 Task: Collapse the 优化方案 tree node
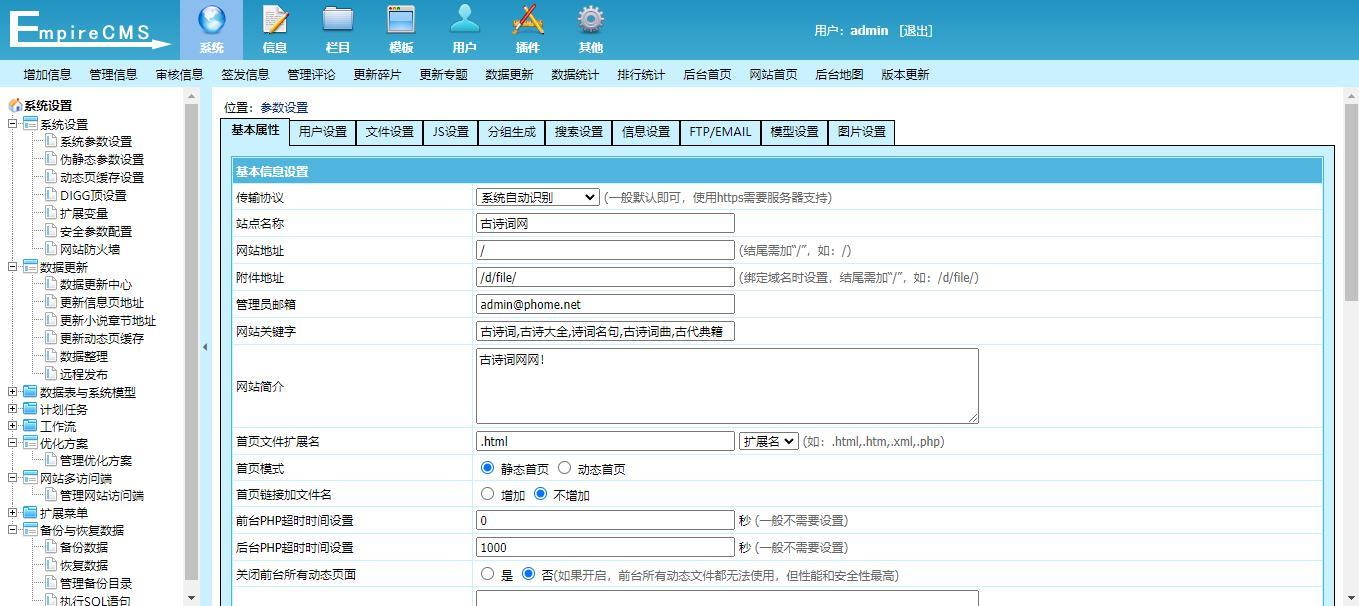pos(13,443)
